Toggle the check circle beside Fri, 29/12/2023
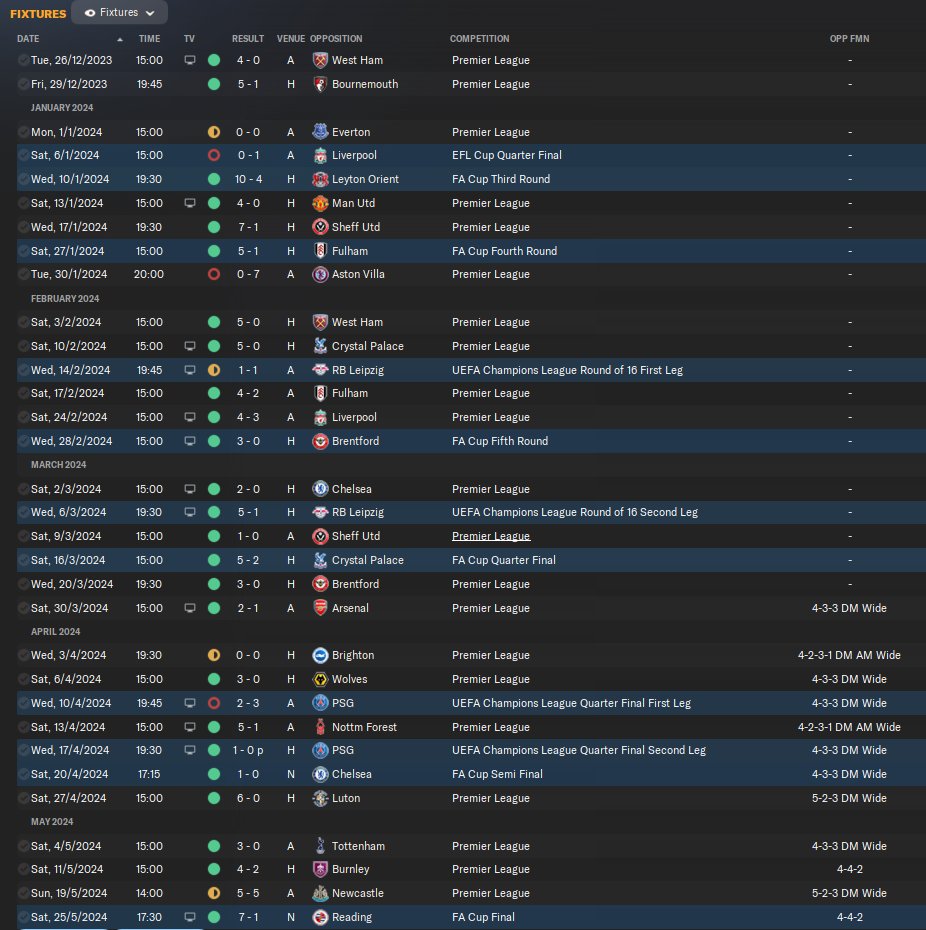The width and height of the screenshot is (926, 930). (23, 84)
